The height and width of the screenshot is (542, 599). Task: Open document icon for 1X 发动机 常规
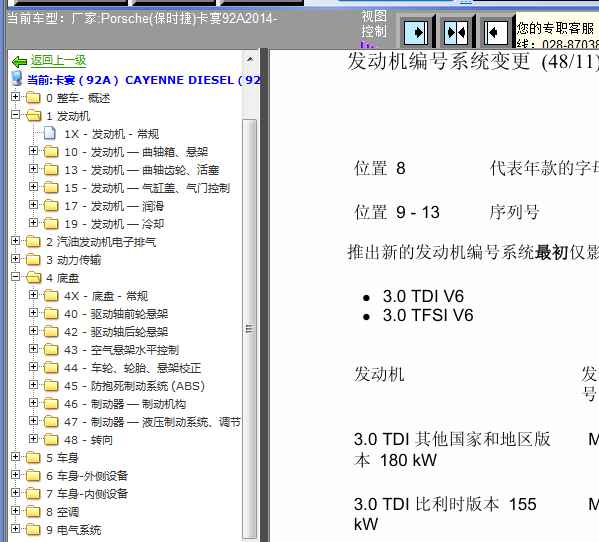point(50,133)
